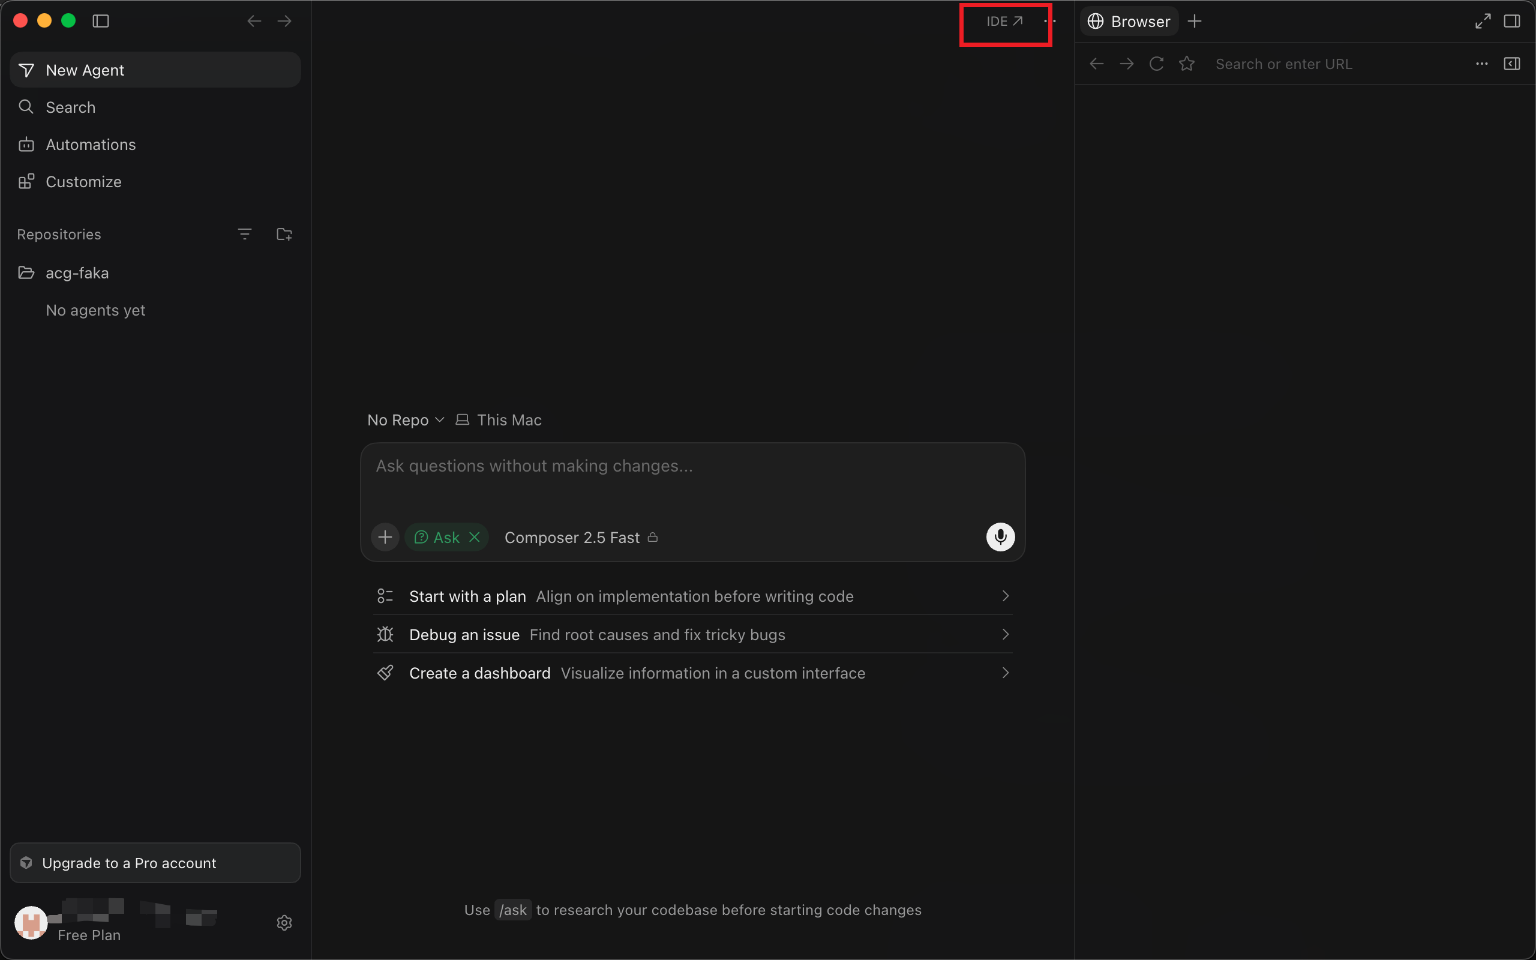Expand Debug an issue chevron
Screen dimensions: 1536x960
click(x=1005, y=635)
